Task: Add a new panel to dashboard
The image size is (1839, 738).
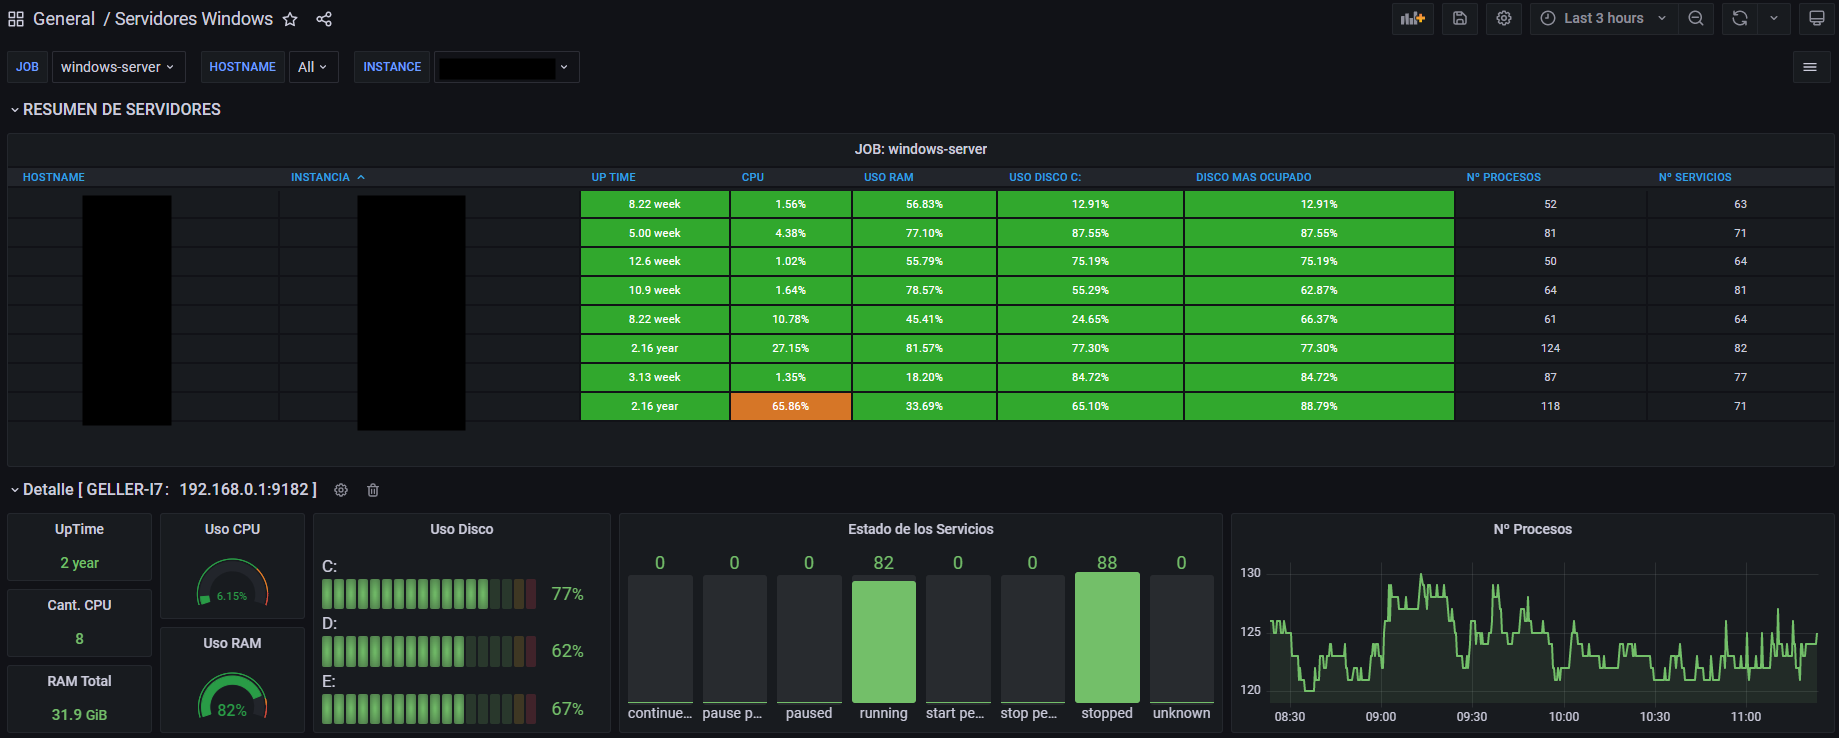Action: tap(1413, 18)
